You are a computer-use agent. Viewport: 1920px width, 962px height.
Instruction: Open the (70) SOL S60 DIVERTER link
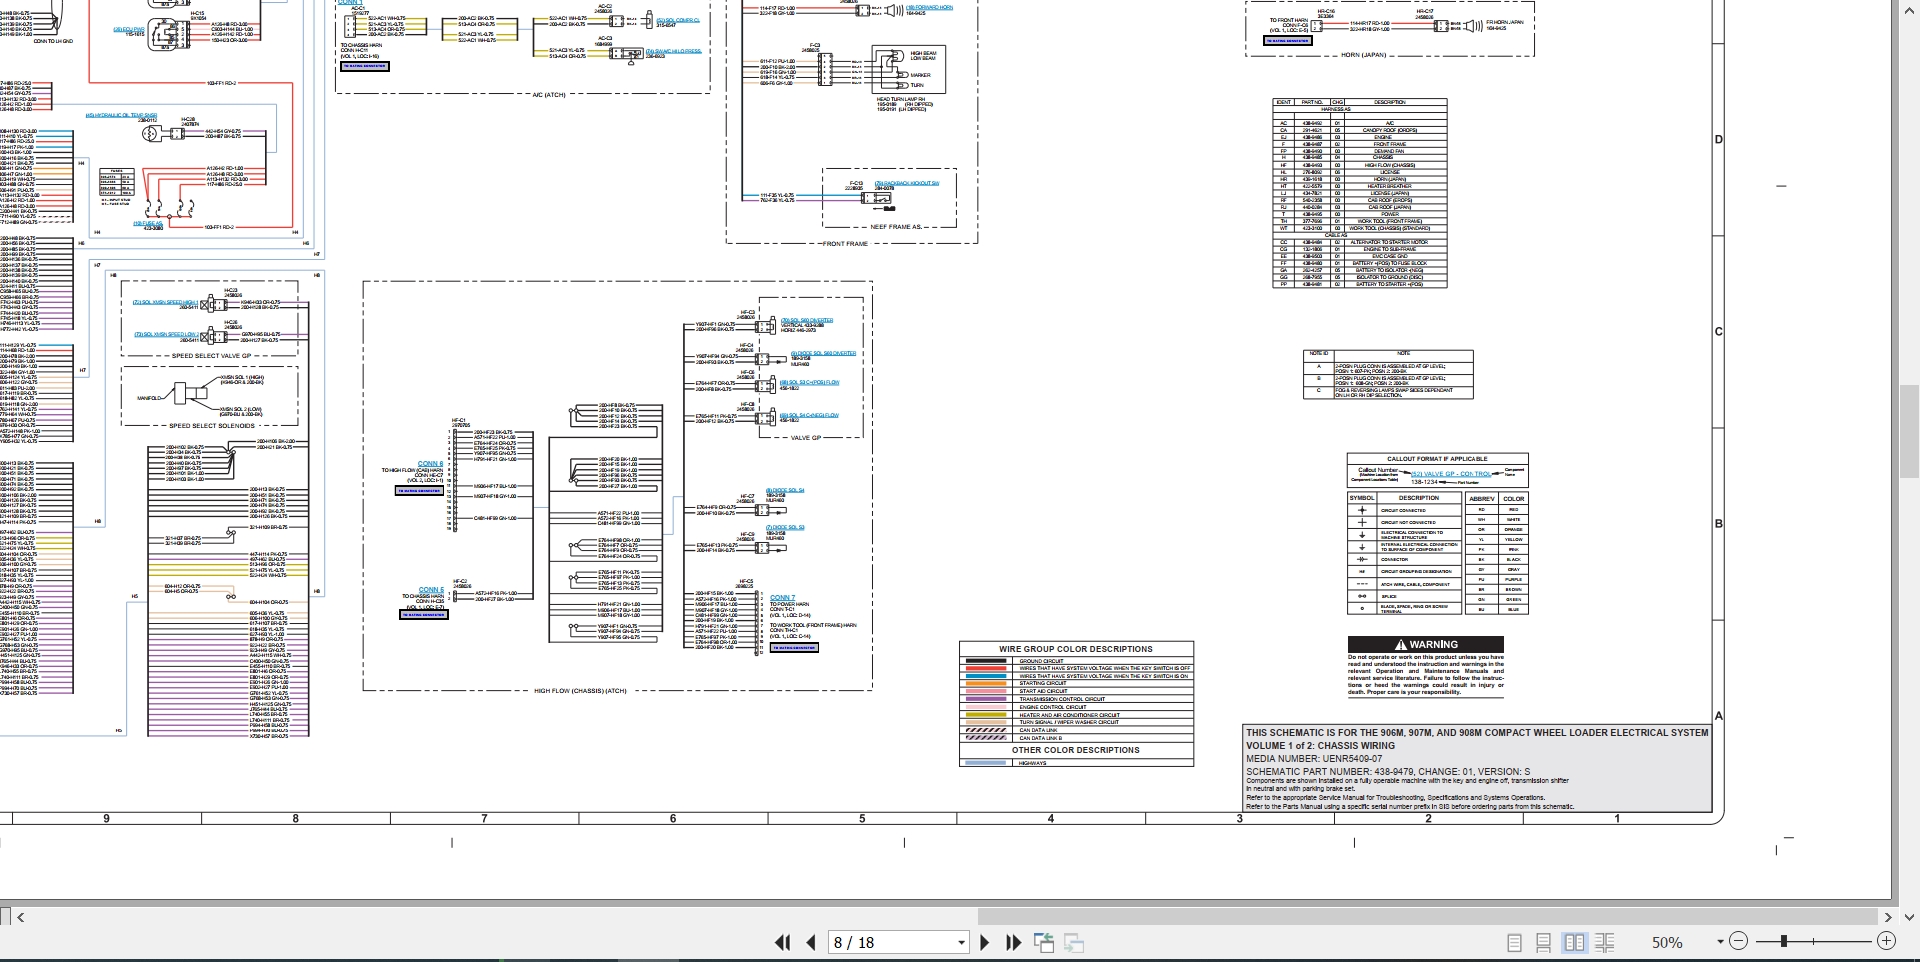coord(807,321)
